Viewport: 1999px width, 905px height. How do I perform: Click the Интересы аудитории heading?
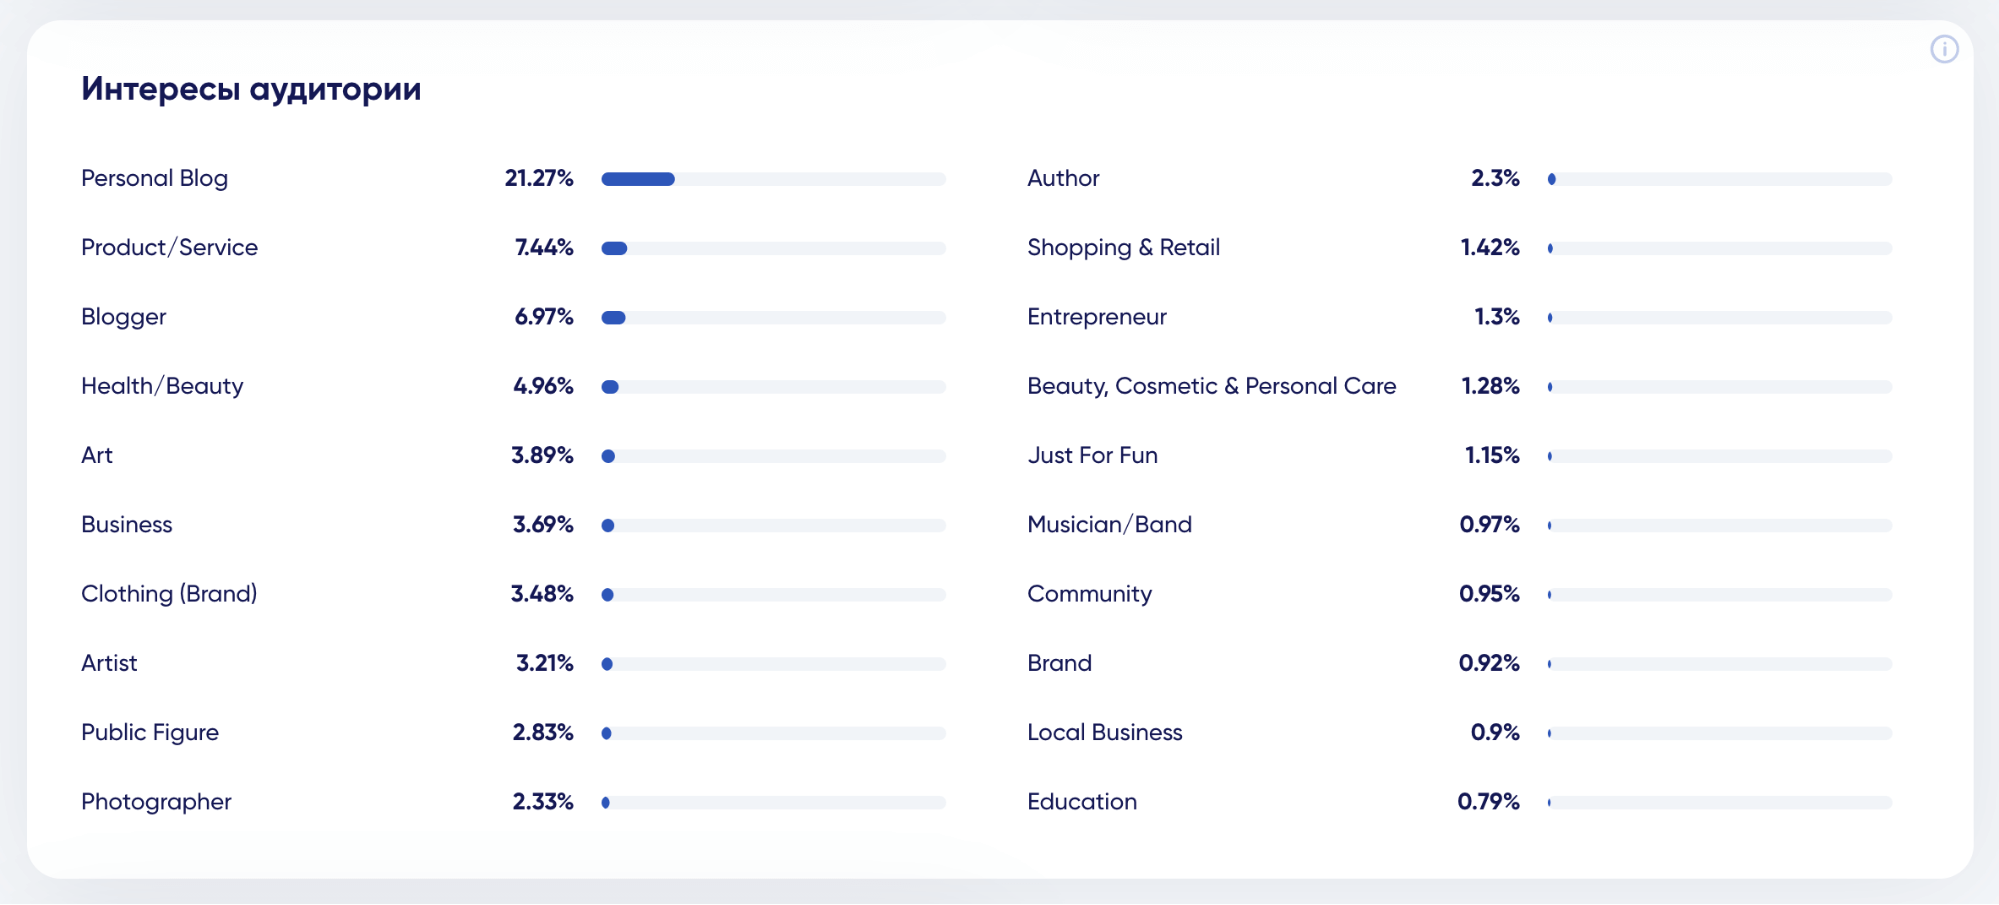point(251,89)
